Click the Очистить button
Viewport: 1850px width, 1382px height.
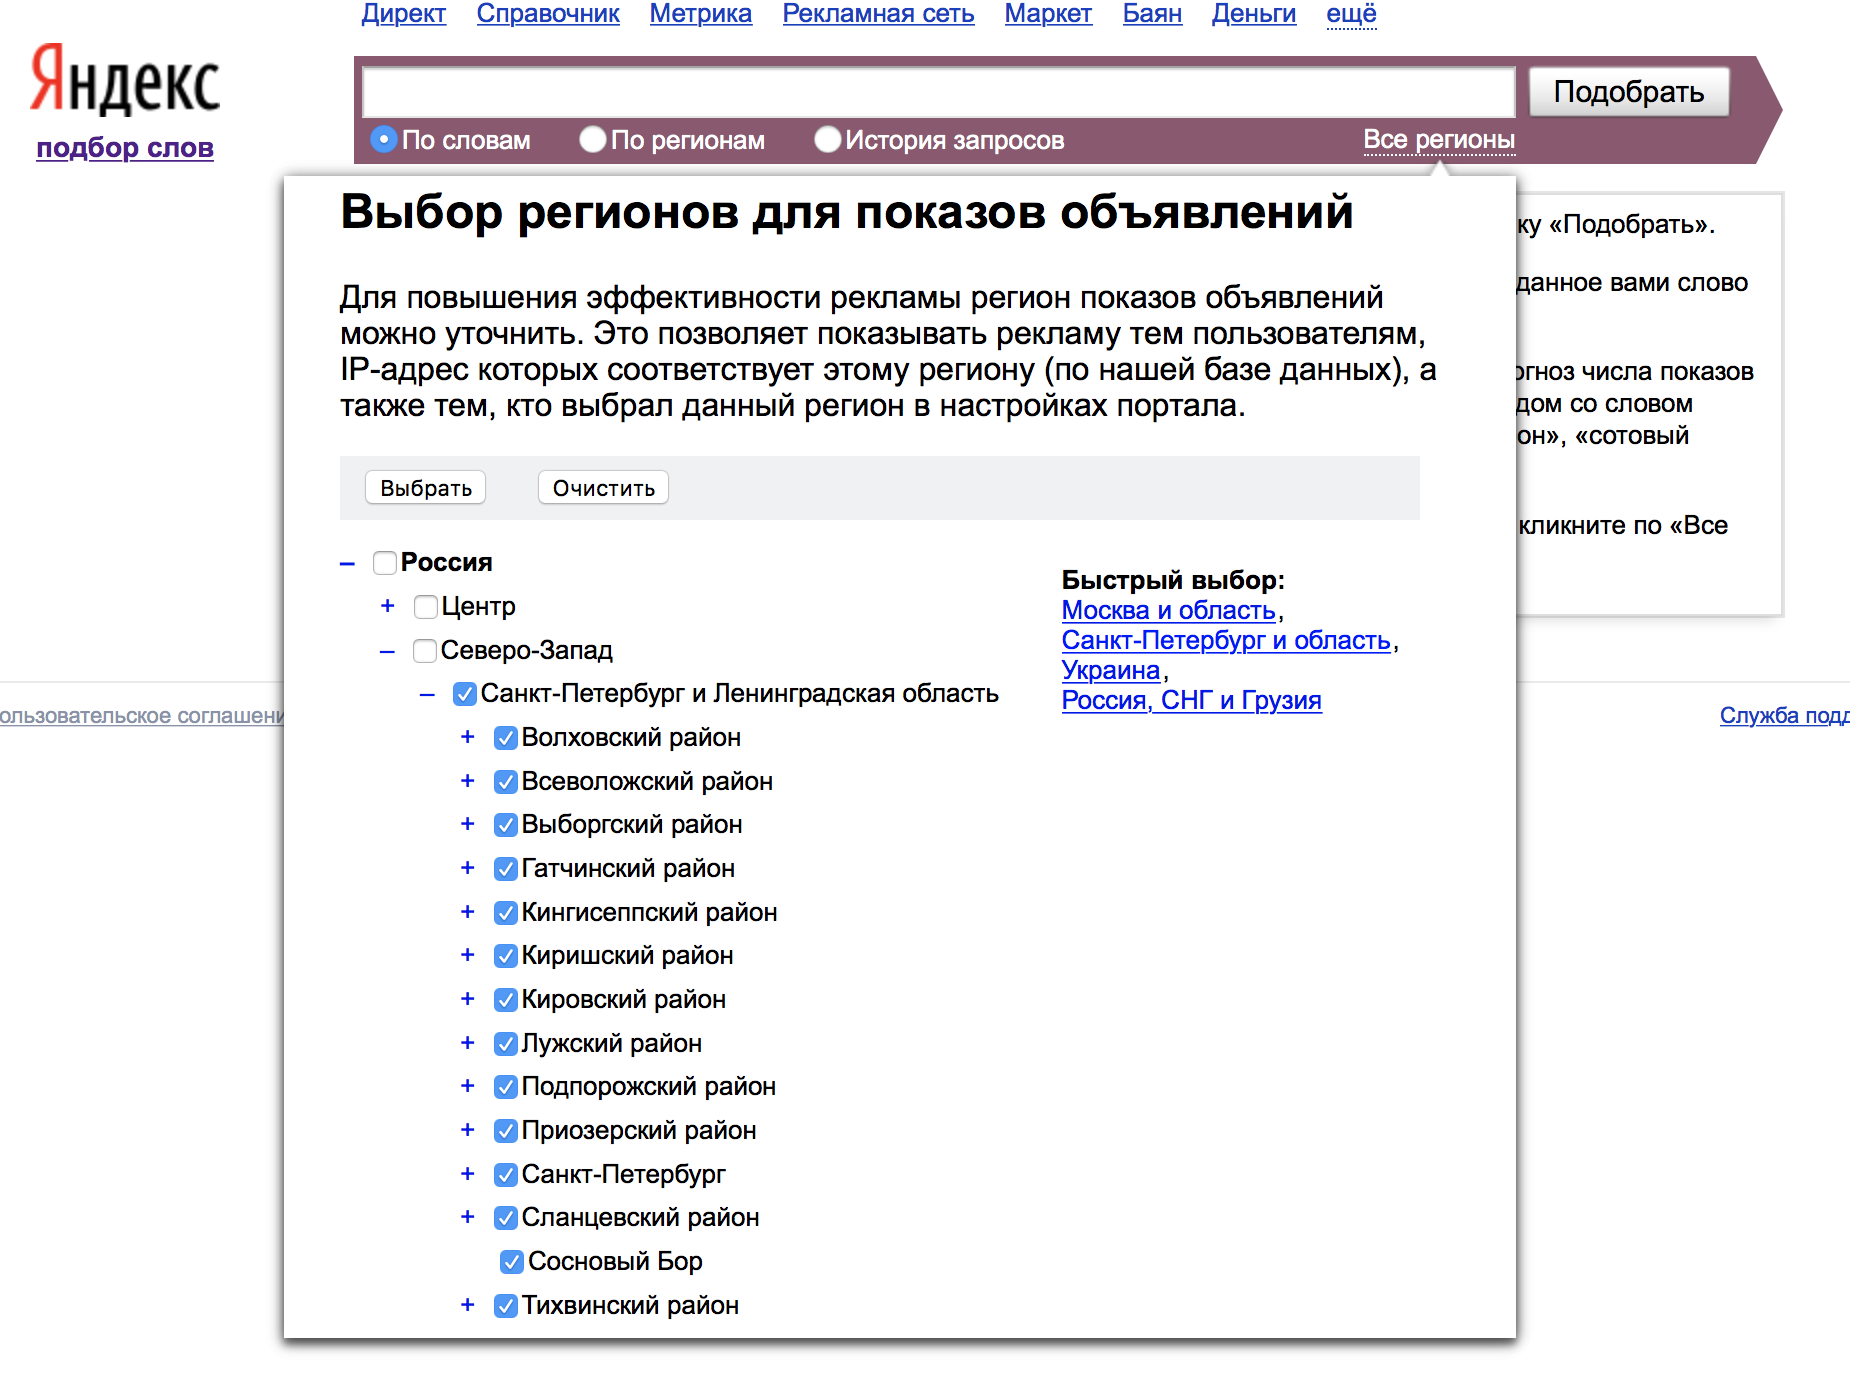coord(604,488)
